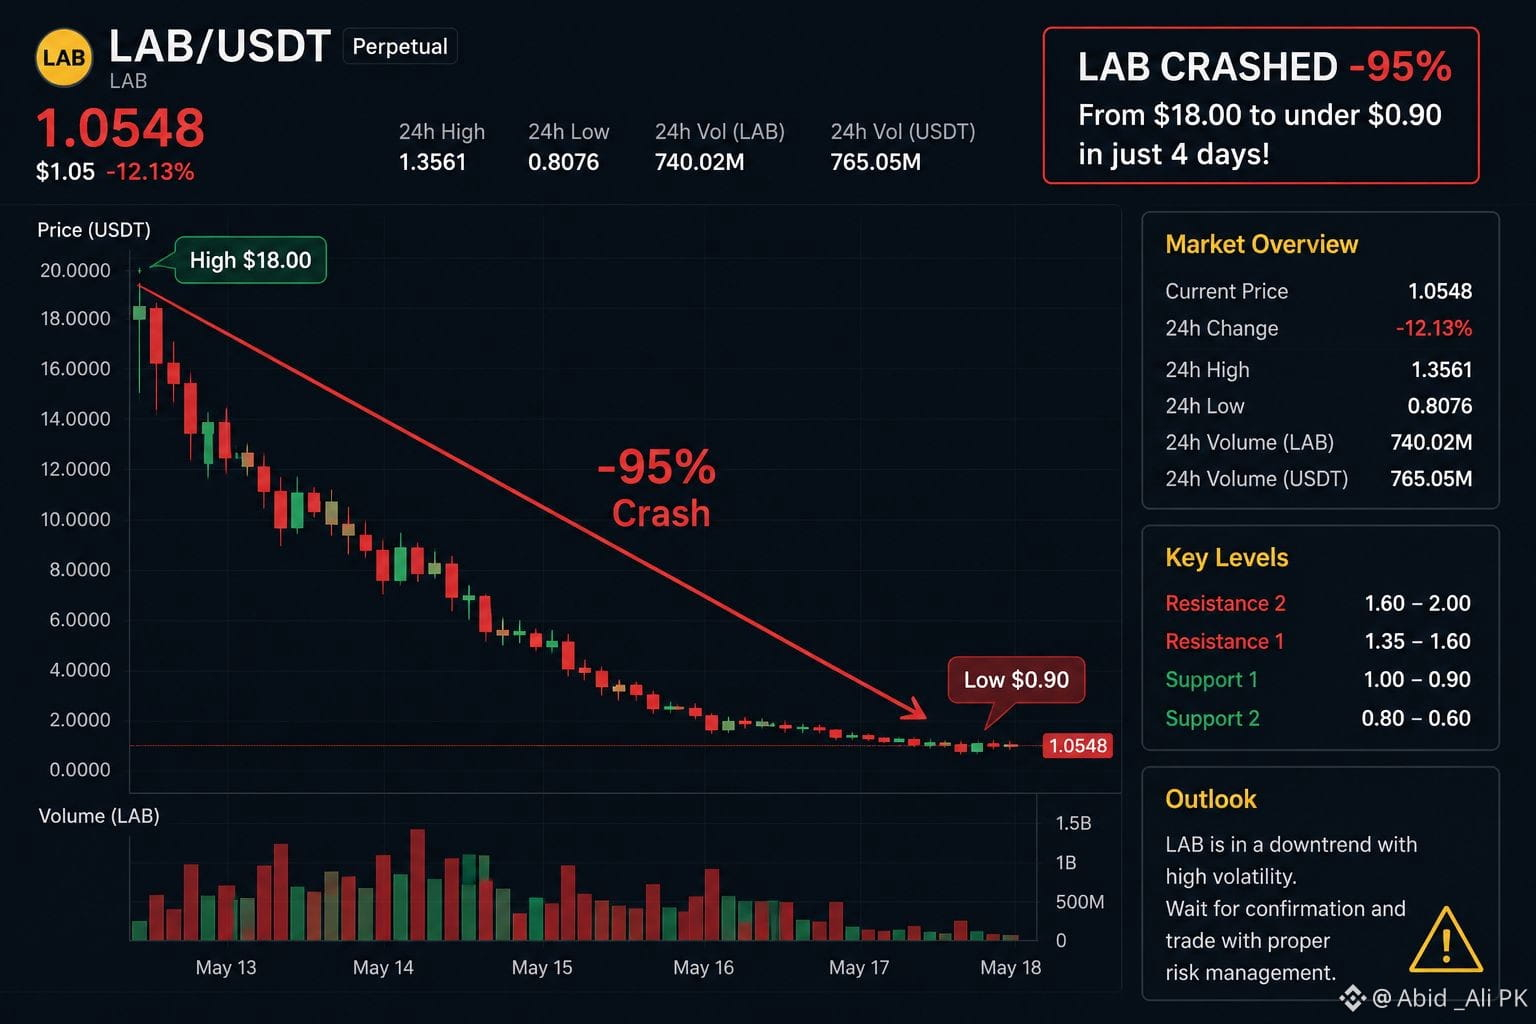This screenshot has width=1536, height=1024.
Task: Click the 1.60 – 2.00 range value
Action: click(1417, 603)
